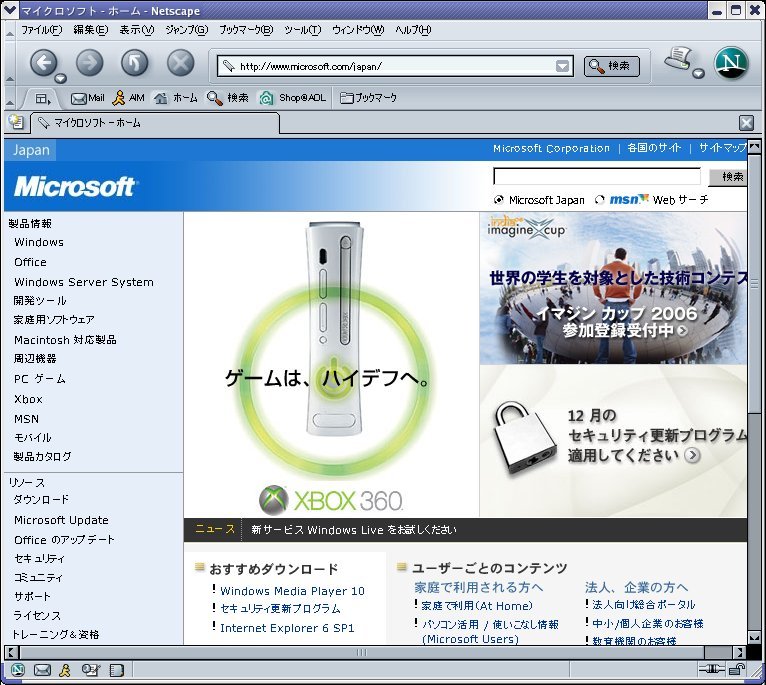Click the 検索 search button beside address bar
The image size is (766, 685).
(x=612, y=66)
